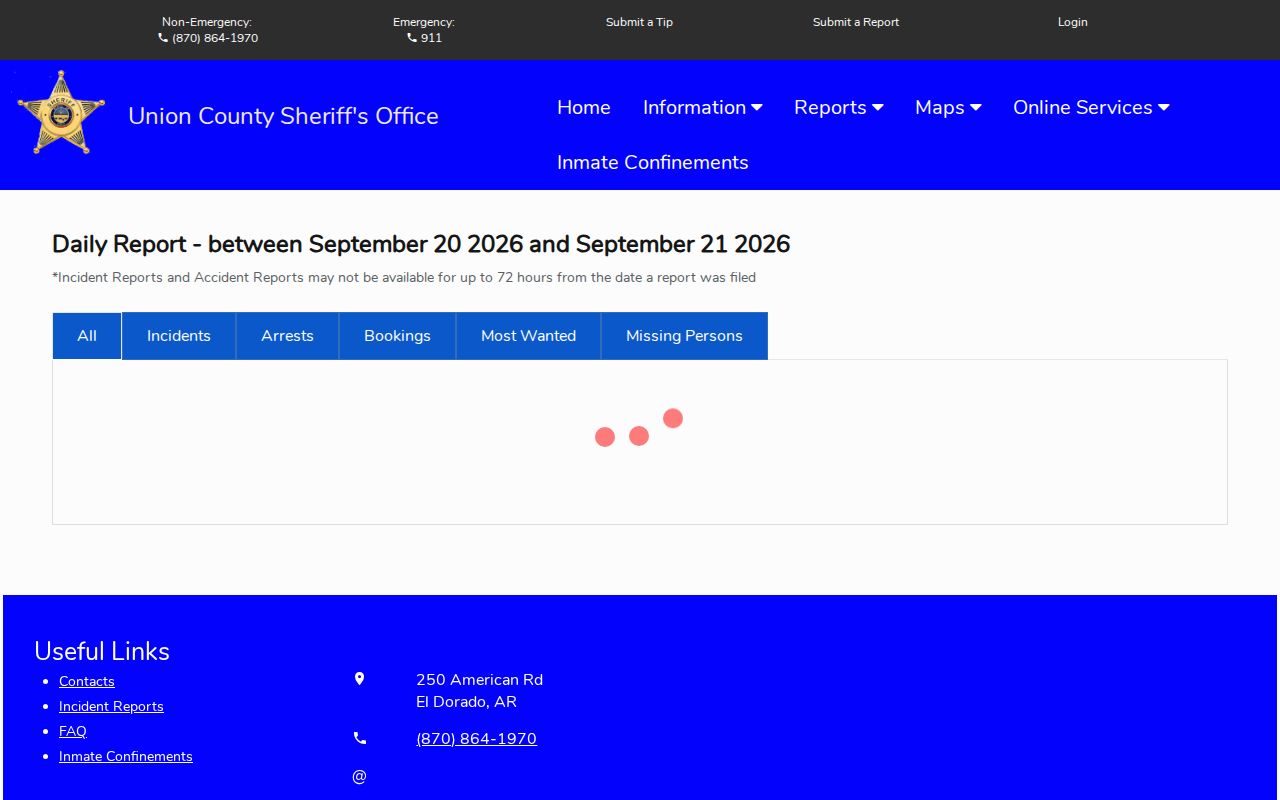Screen dimensions: 1280x800
Task: View the Missing Persons tab
Action: [685, 336]
